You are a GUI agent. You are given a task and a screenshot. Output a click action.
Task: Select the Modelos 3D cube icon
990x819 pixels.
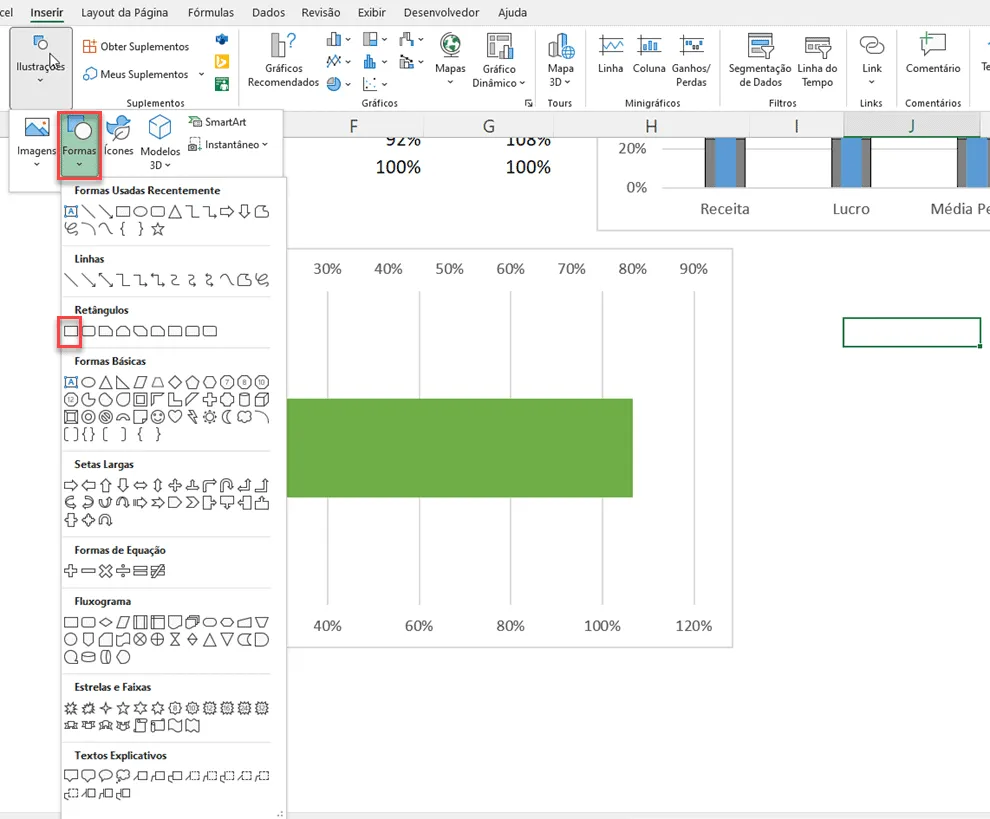click(x=160, y=128)
